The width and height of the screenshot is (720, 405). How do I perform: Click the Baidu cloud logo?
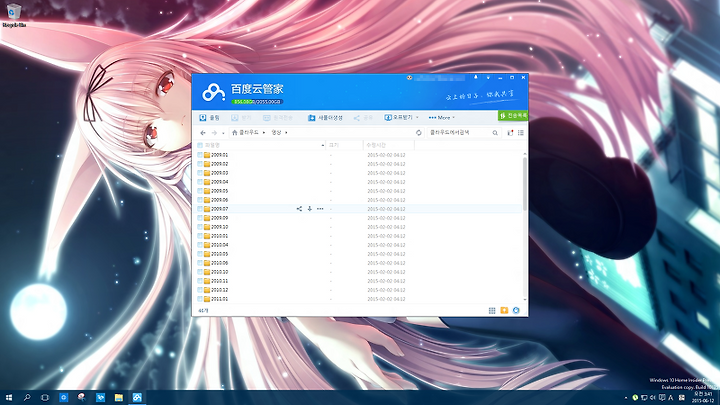click(x=214, y=92)
